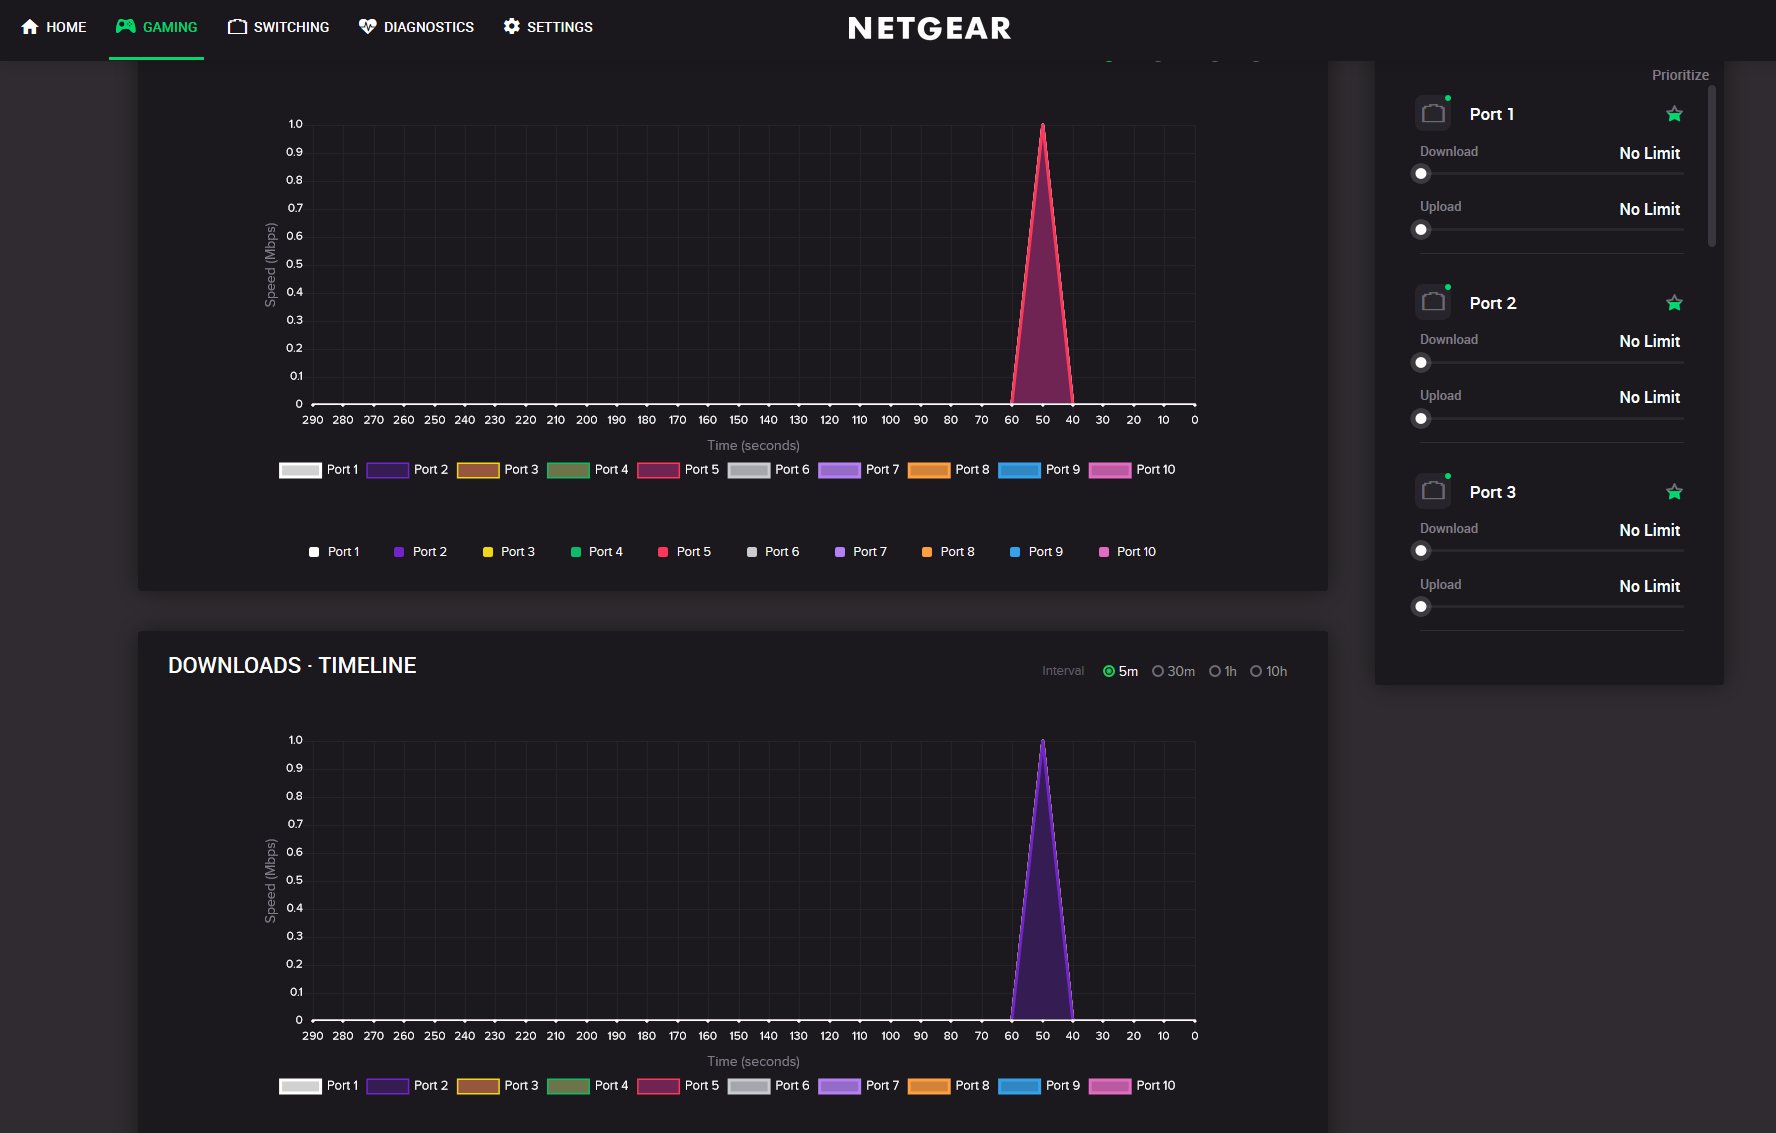Click the Gaming controller icon
Viewport: 1776px width, 1133px height.
tap(125, 27)
